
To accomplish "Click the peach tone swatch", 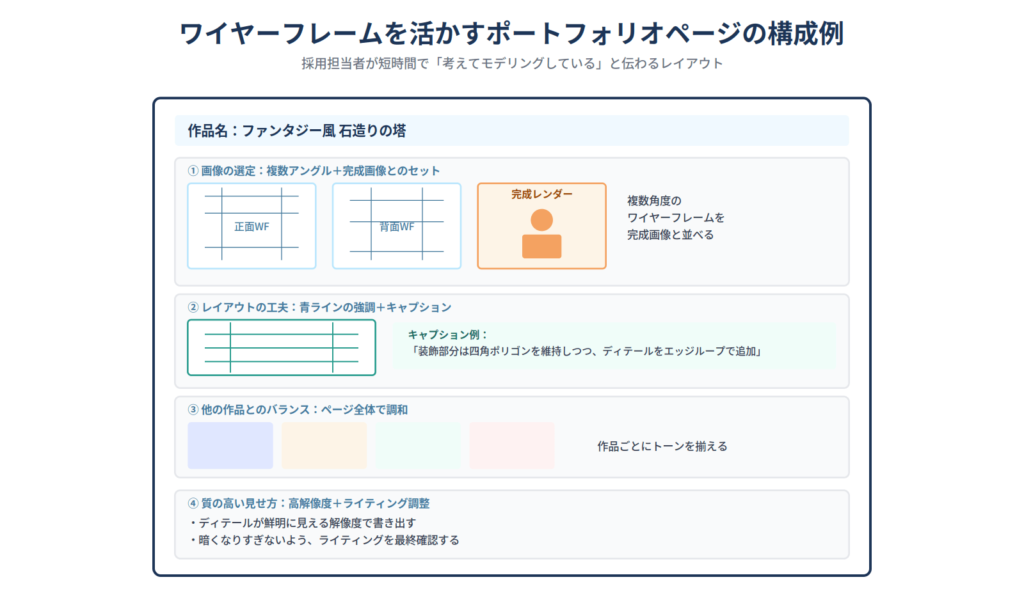I will [324, 445].
